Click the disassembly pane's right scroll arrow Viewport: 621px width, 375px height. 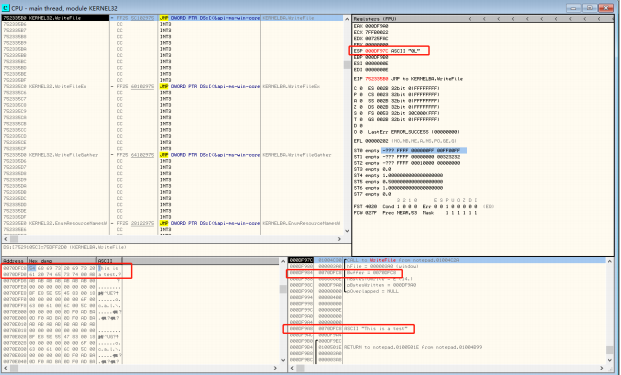pyautogui.click(x=339, y=239)
